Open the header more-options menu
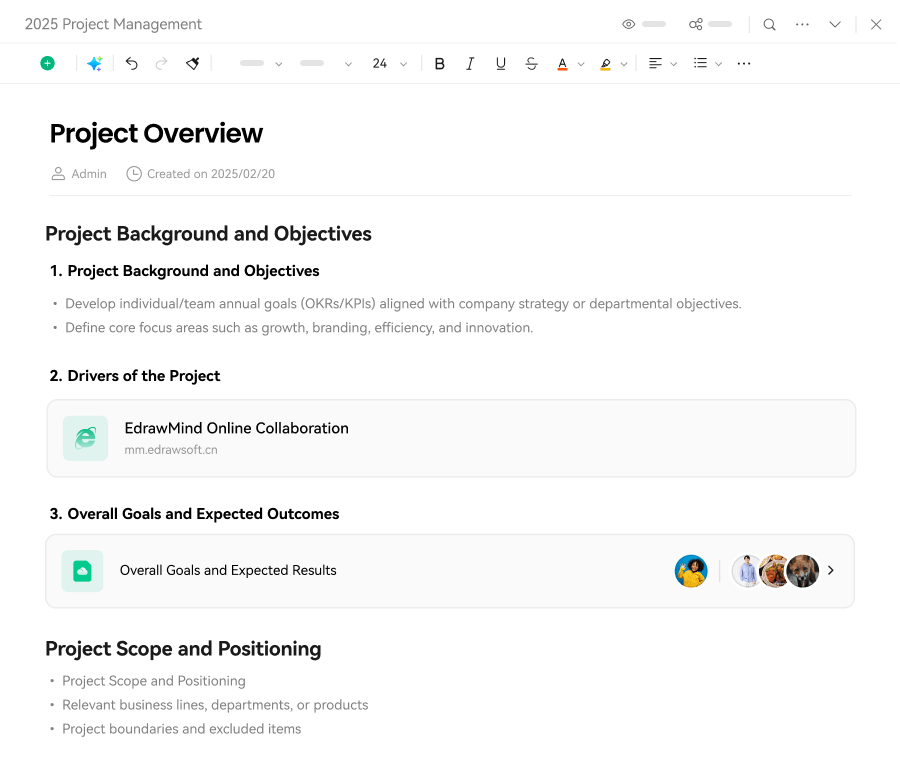The image size is (900, 762). [802, 24]
